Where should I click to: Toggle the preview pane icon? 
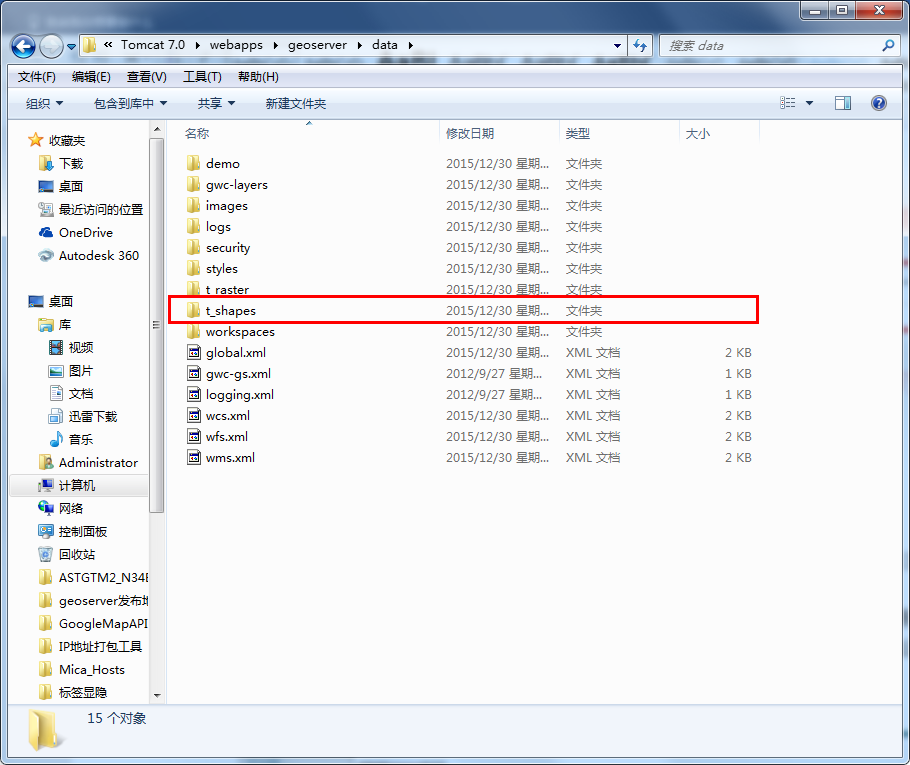coord(843,103)
